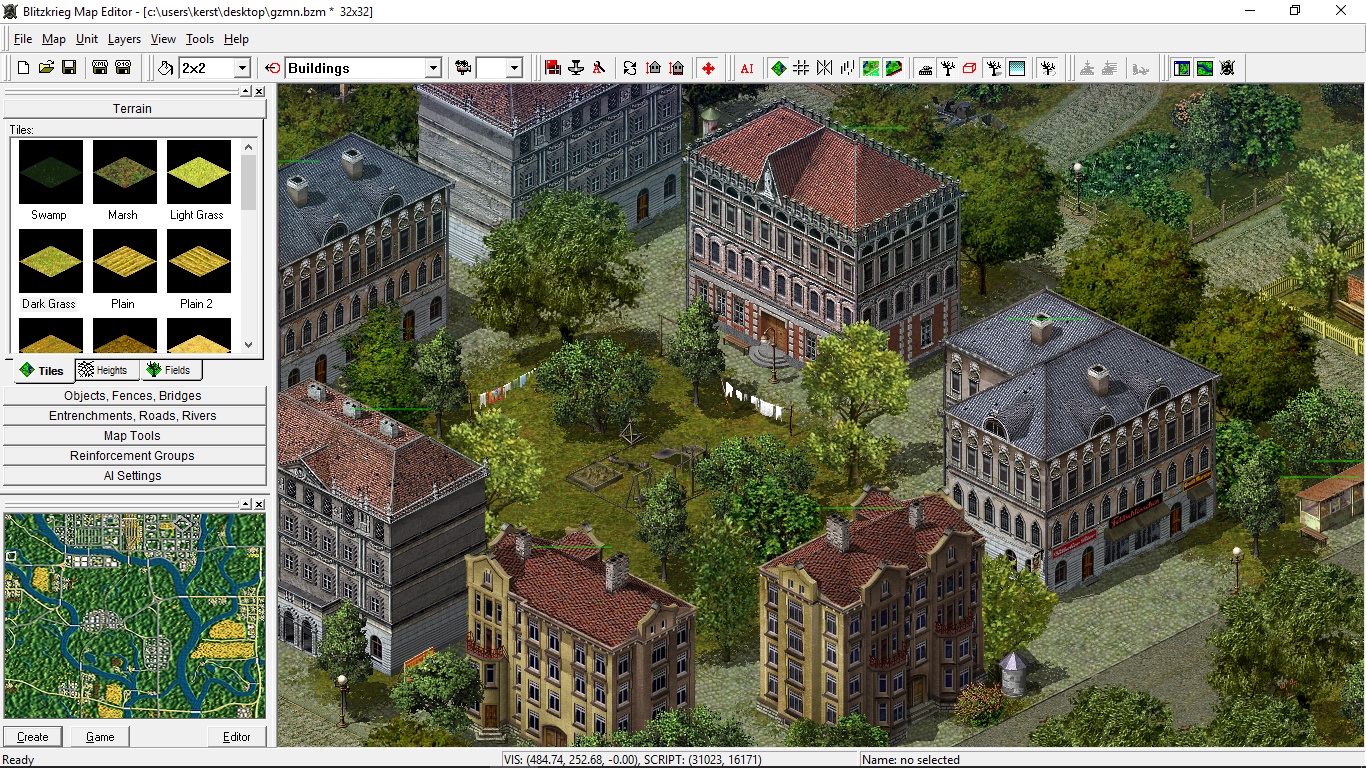Click the binary (010) save disk icon

coord(123,68)
